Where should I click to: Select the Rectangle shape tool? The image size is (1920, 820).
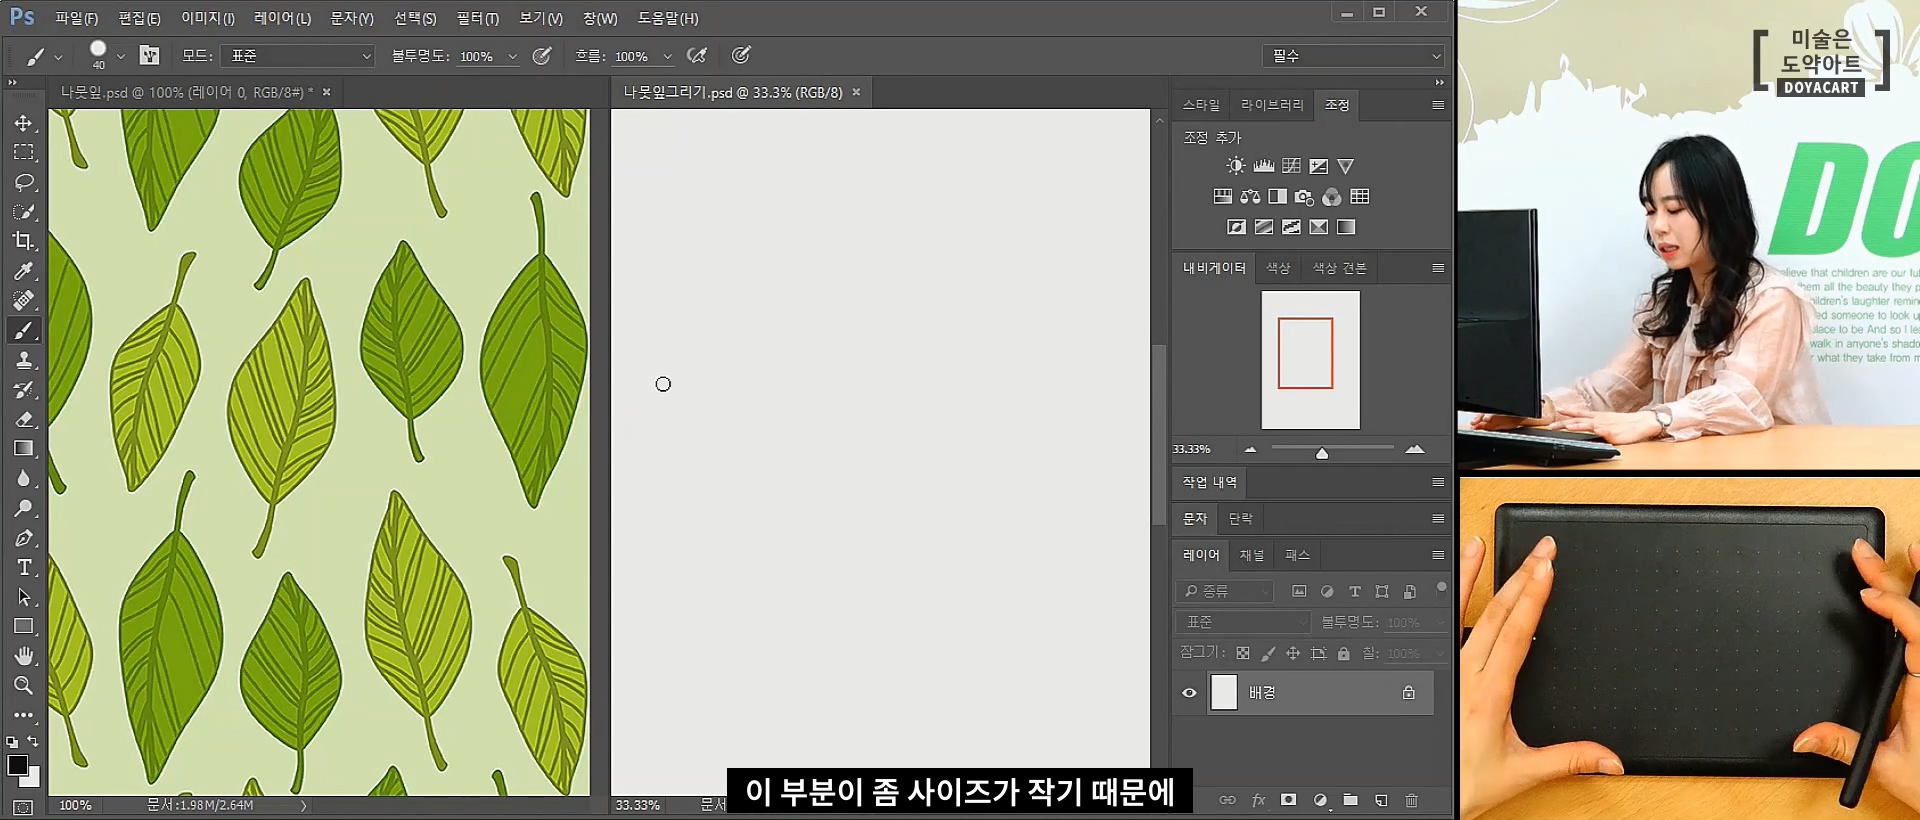[x=24, y=626]
